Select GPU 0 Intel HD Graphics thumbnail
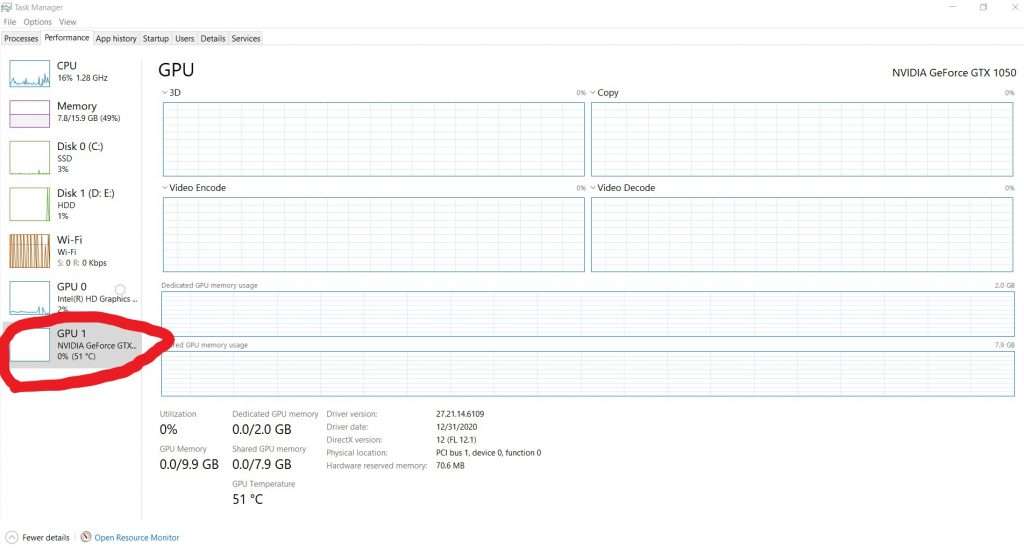This screenshot has width=1024, height=548. click(29, 298)
